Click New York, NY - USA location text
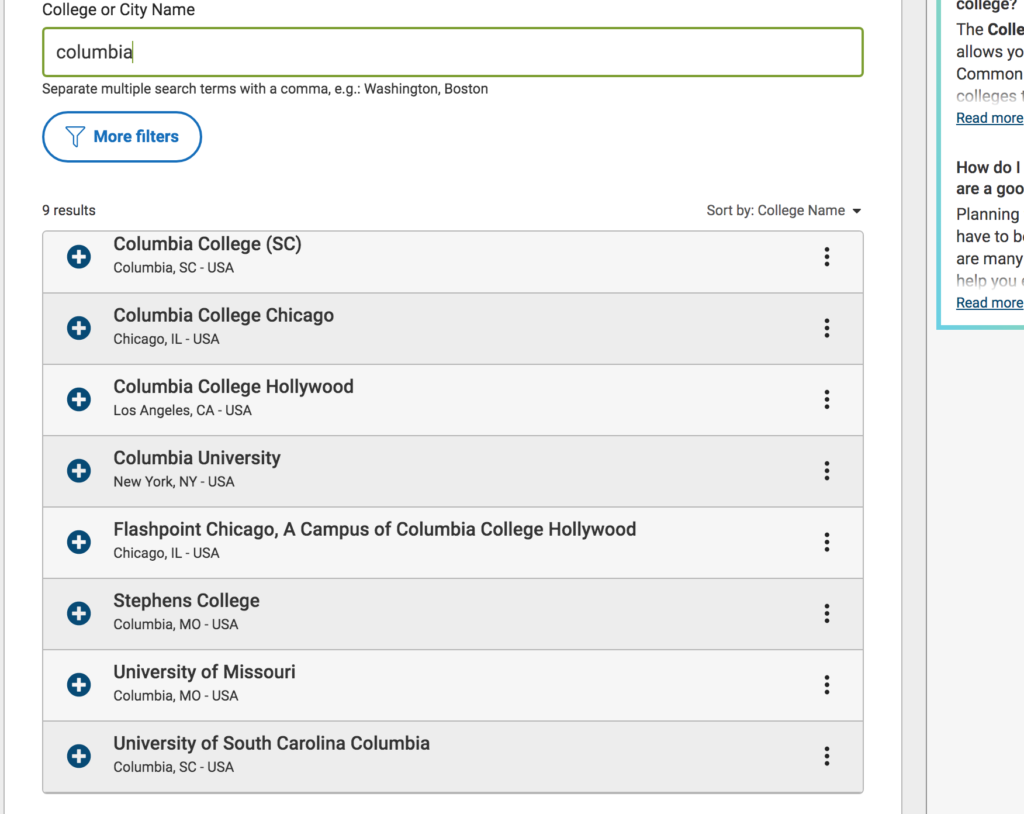 coord(174,481)
